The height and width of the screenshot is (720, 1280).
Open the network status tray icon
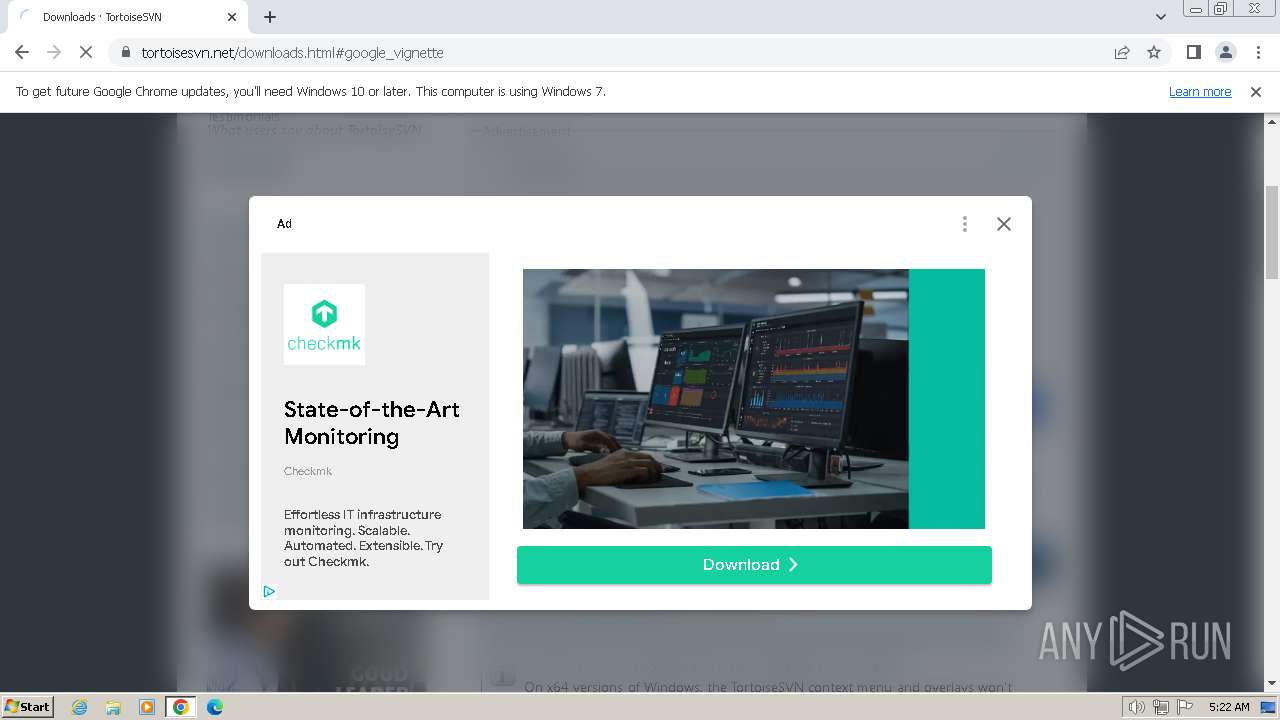tap(1160, 707)
